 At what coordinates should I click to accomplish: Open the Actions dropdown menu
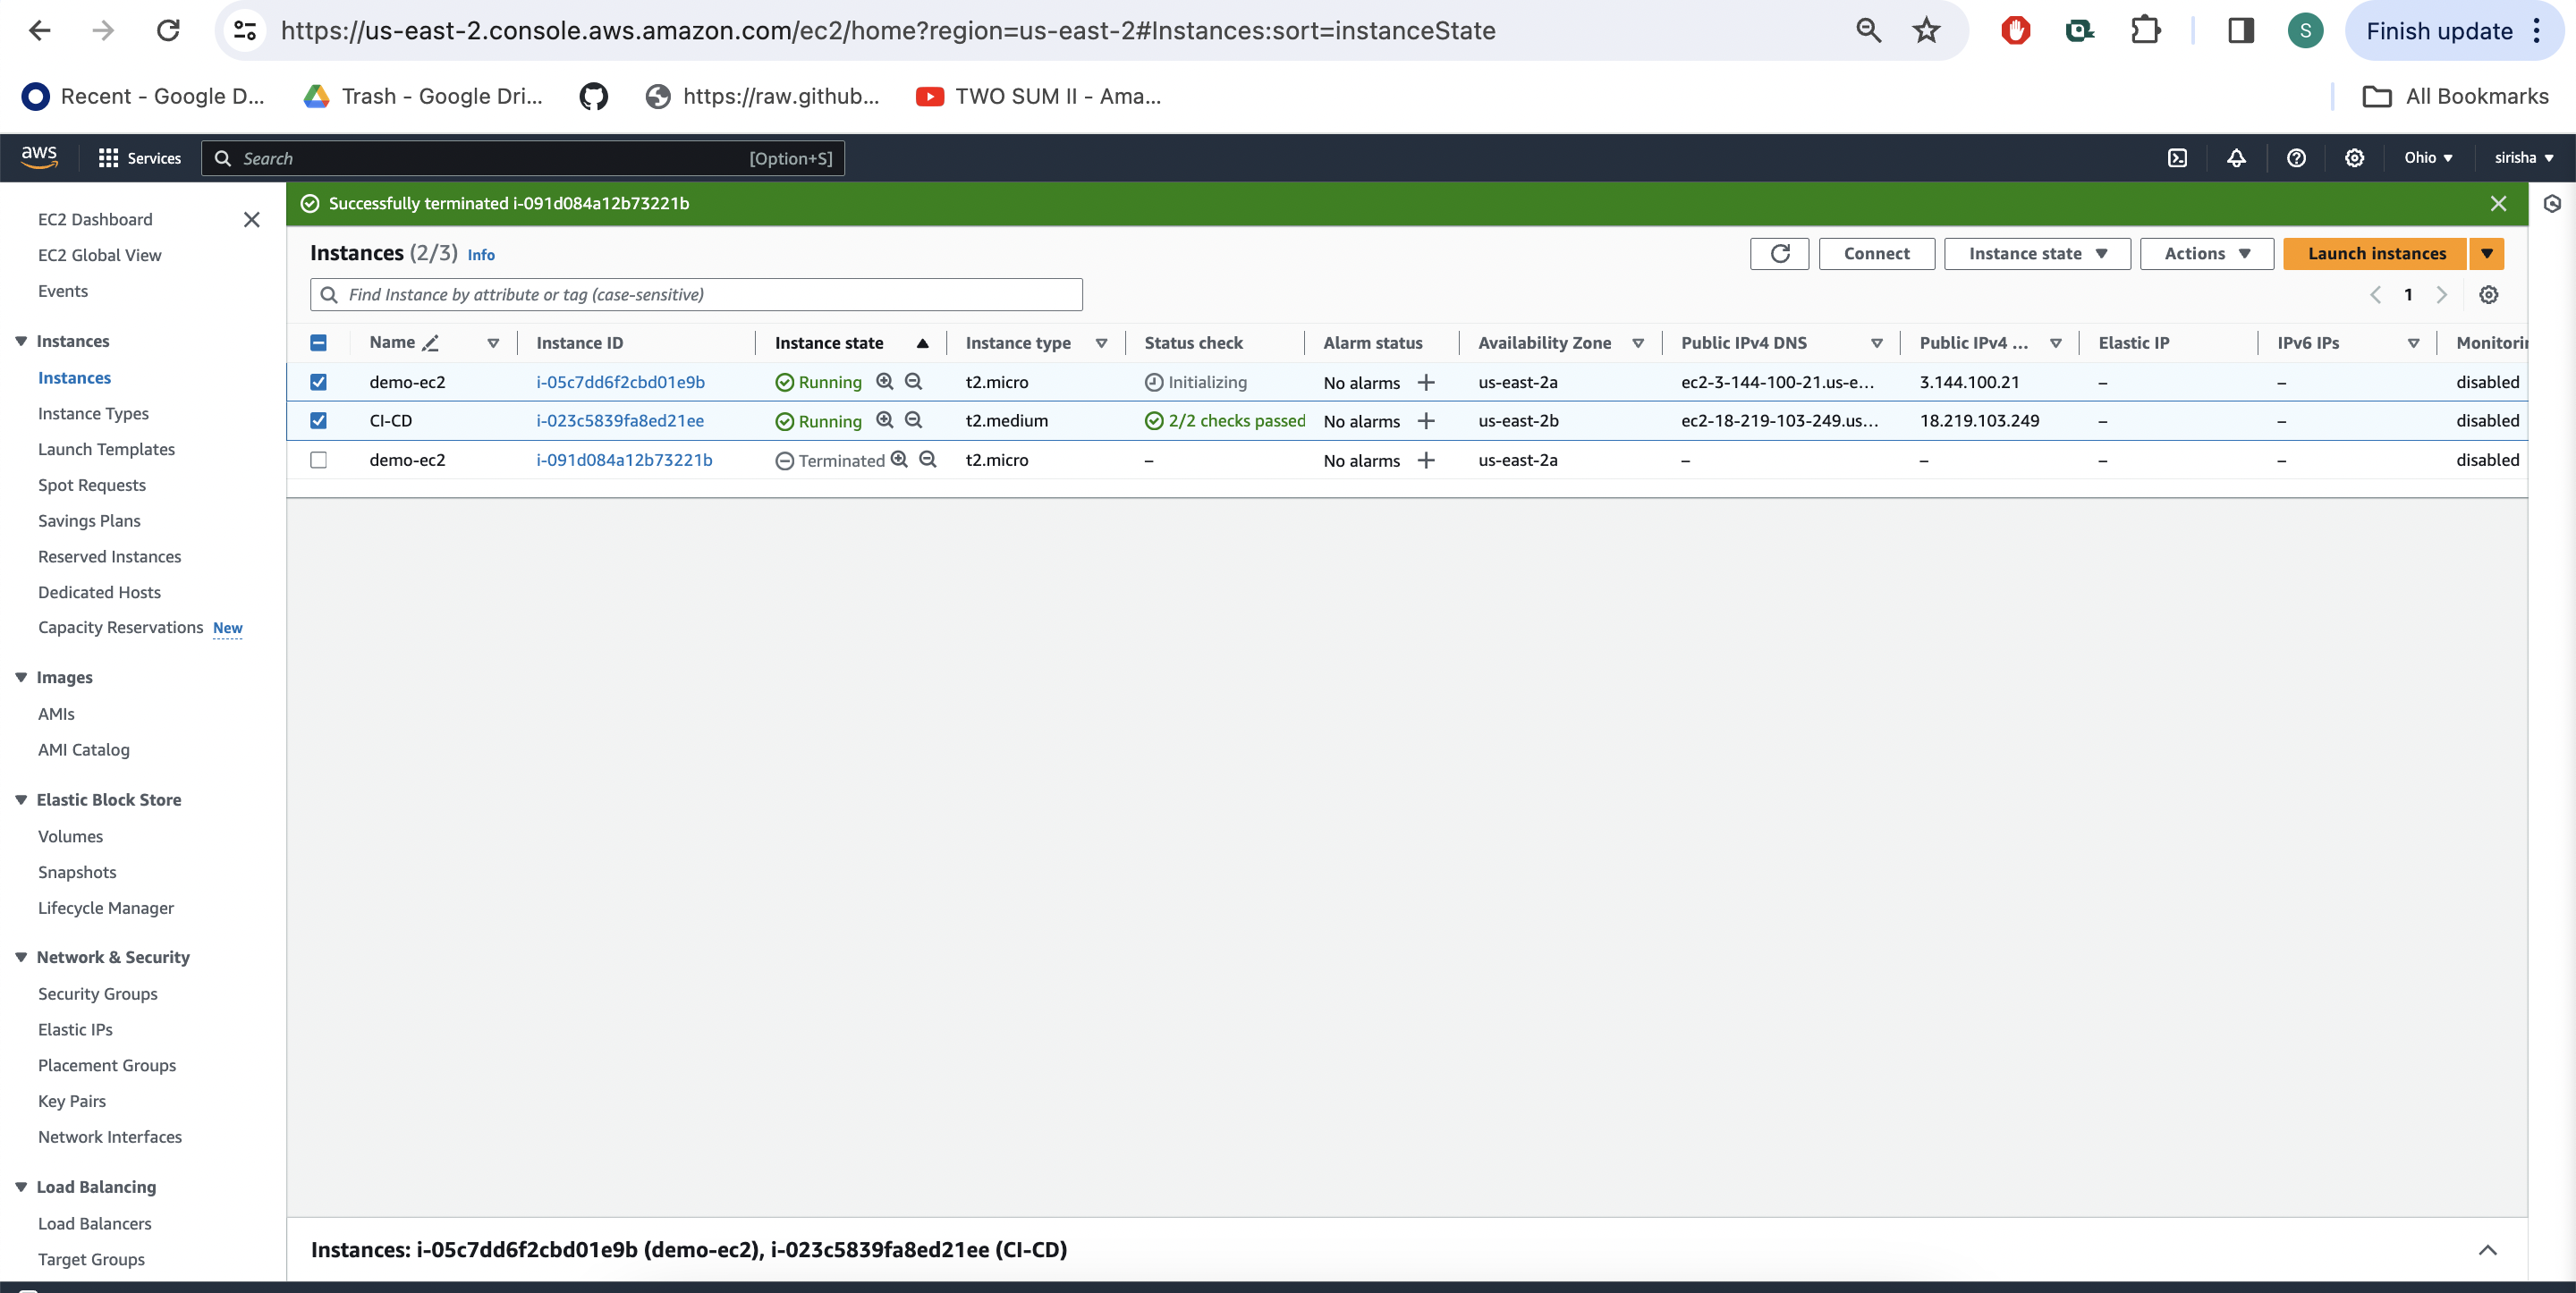pos(2206,254)
